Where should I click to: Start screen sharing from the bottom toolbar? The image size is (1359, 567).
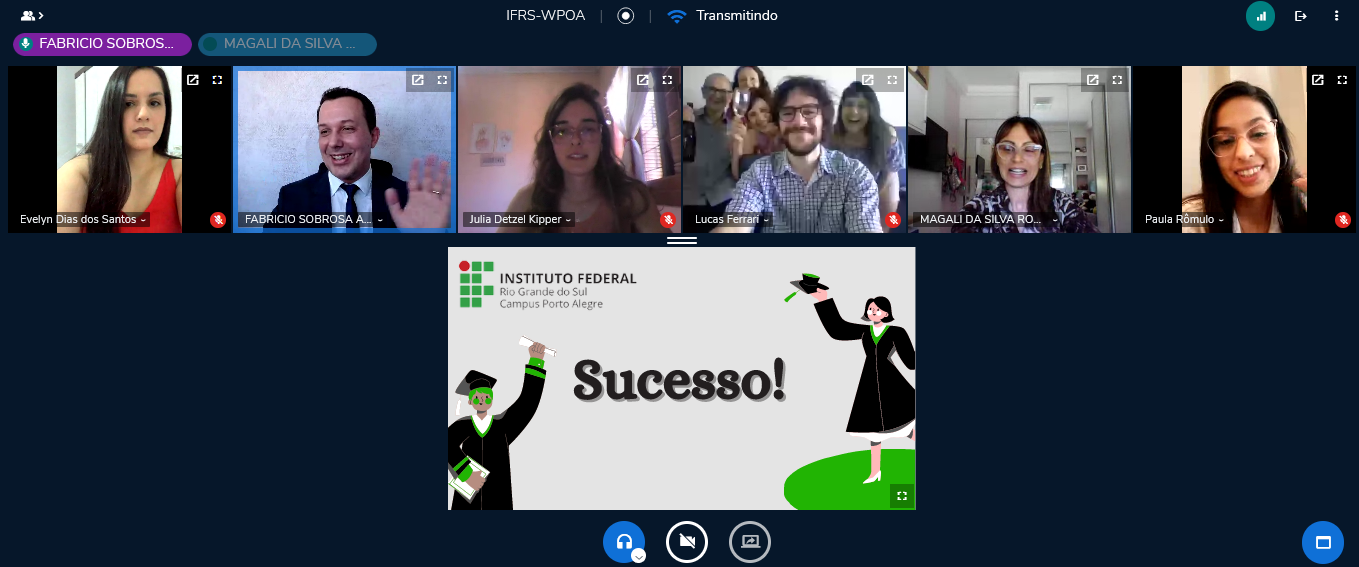(750, 542)
